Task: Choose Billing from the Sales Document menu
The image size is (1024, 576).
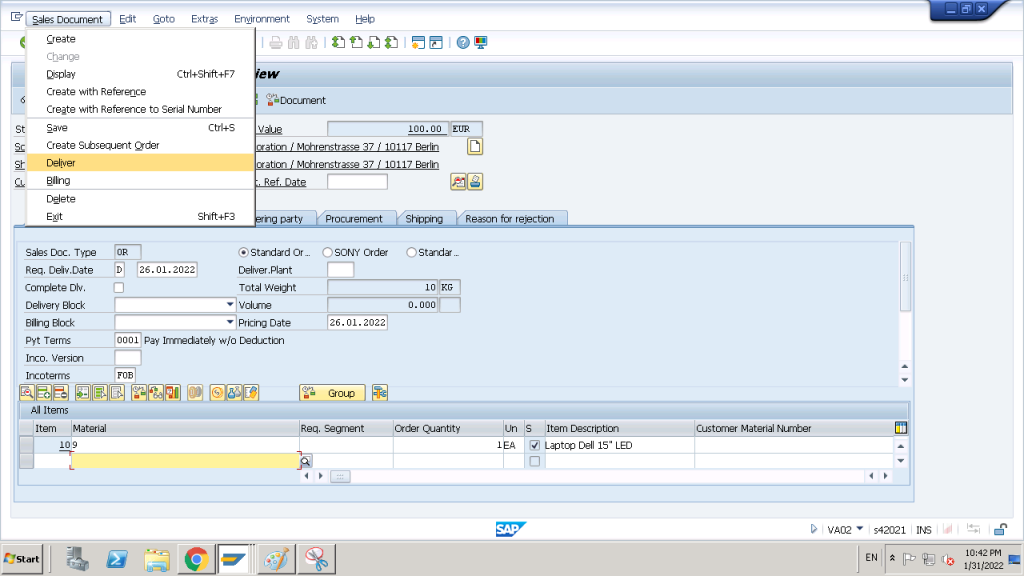Action: pyautogui.click(x=140, y=180)
